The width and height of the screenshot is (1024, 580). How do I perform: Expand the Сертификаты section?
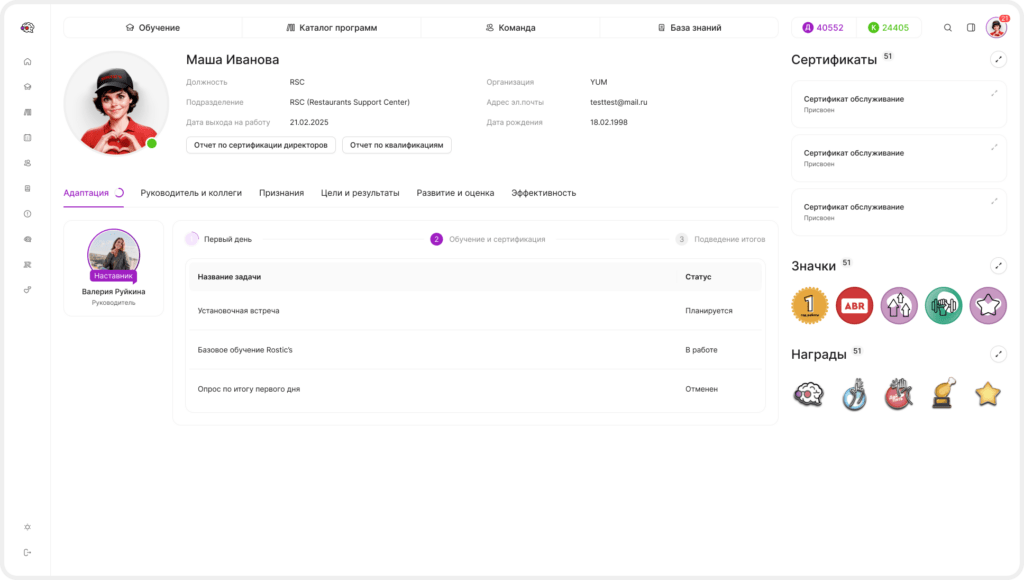pos(998,59)
